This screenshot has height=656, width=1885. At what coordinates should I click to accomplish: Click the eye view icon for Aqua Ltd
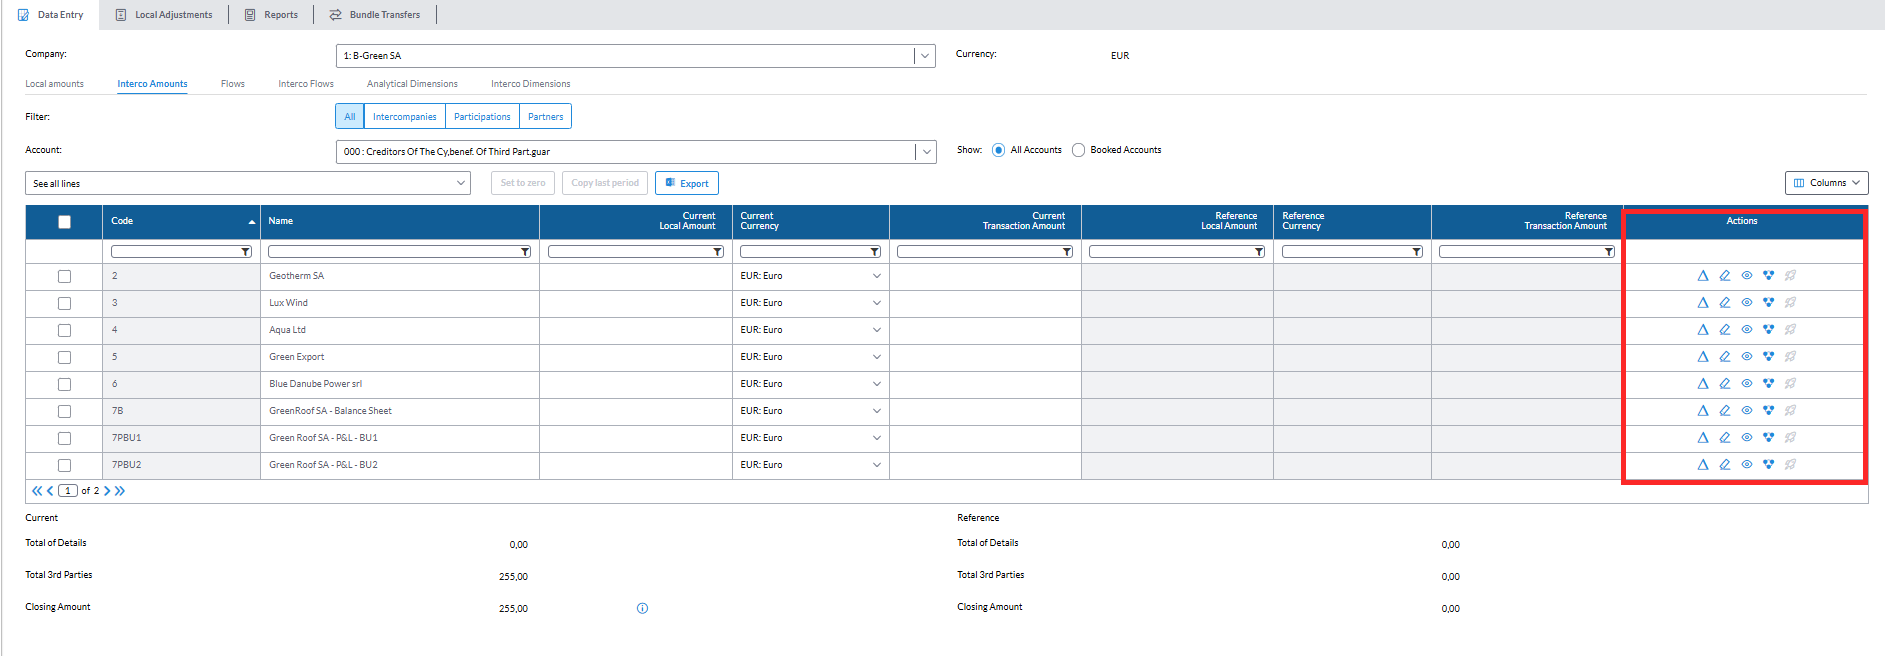pos(1746,330)
